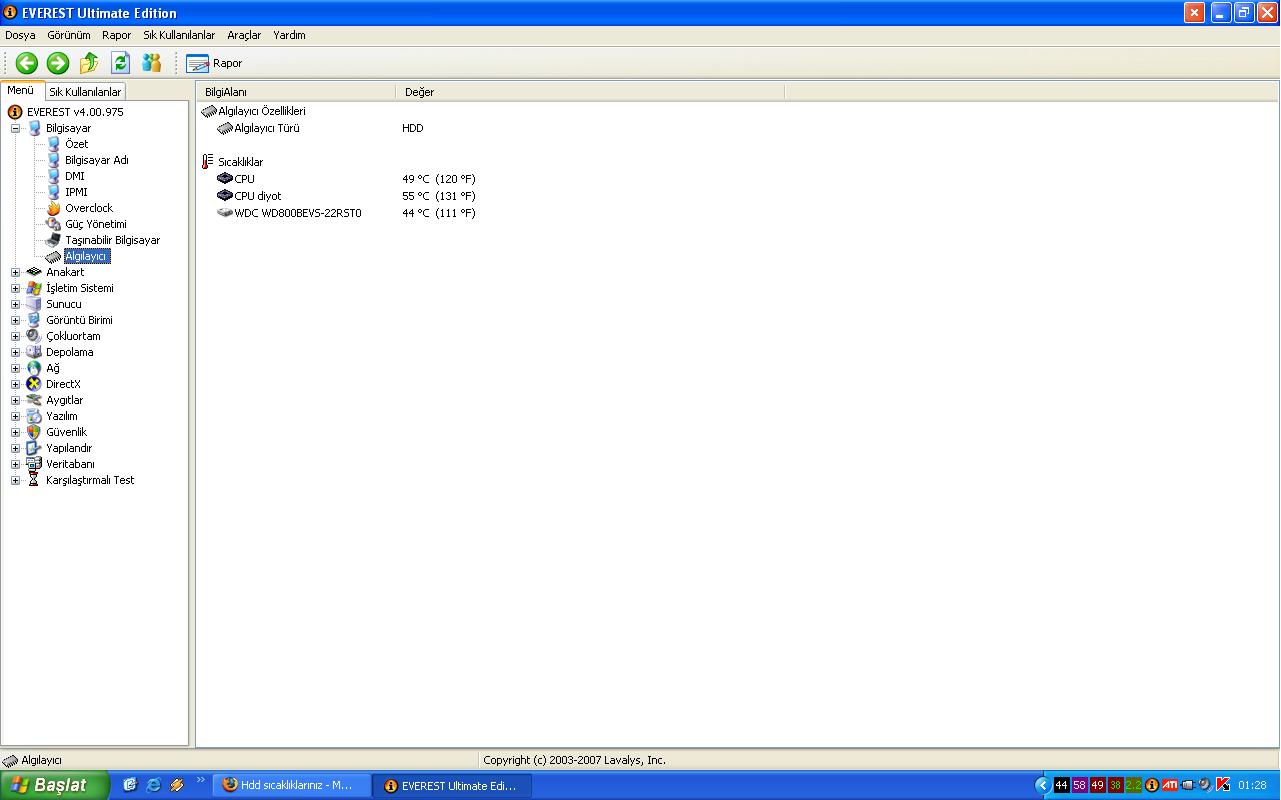
Task: Open the Araçlar menu
Action: pyautogui.click(x=244, y=35)
